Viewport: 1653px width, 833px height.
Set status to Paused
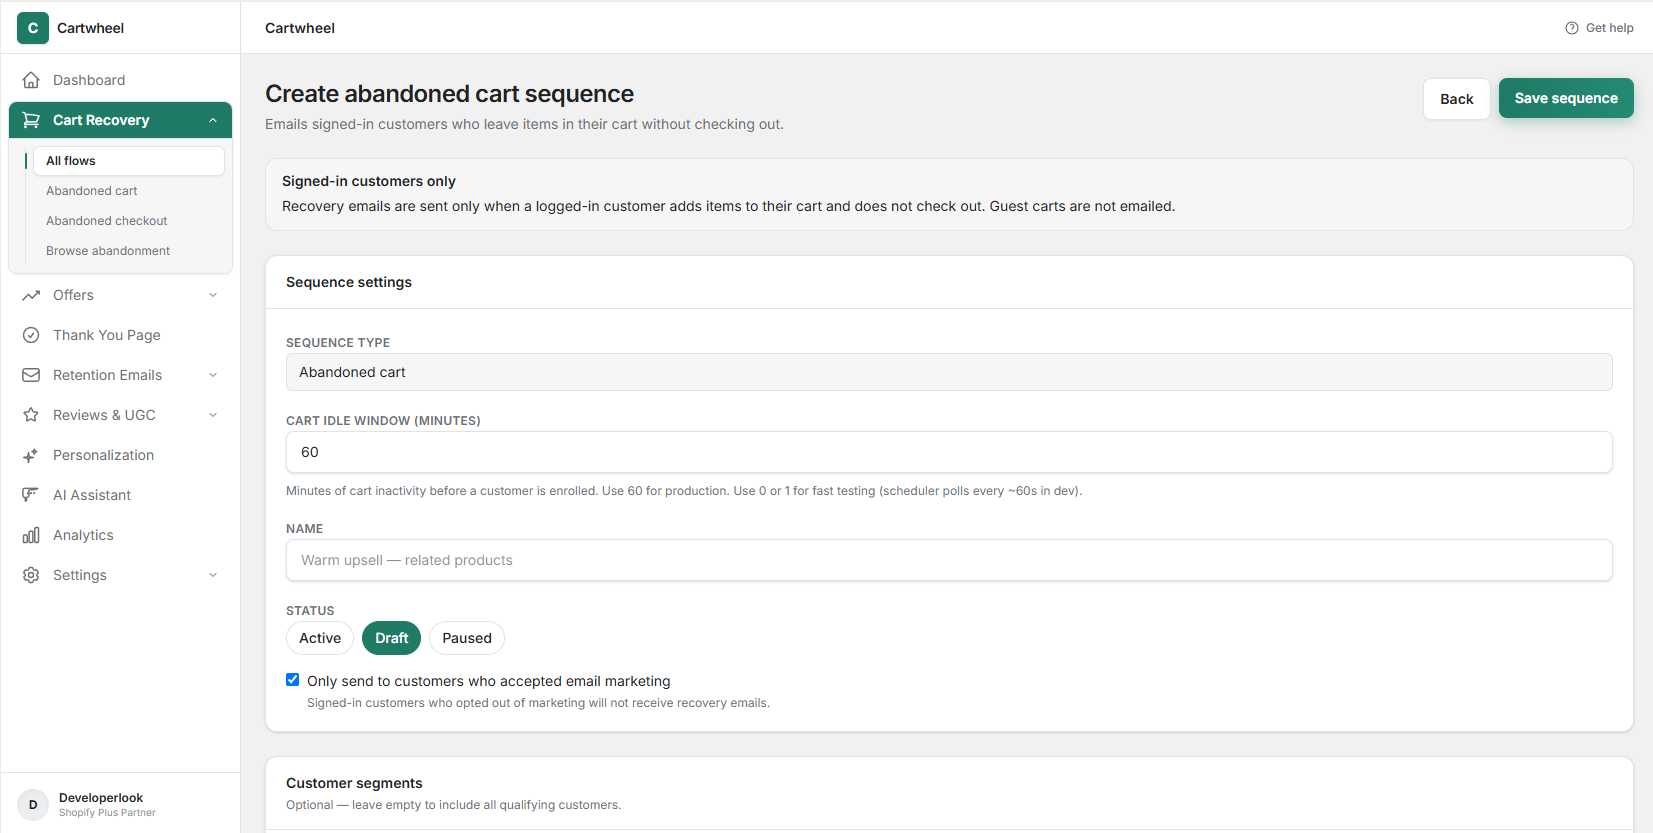click(x=467, y=638)
